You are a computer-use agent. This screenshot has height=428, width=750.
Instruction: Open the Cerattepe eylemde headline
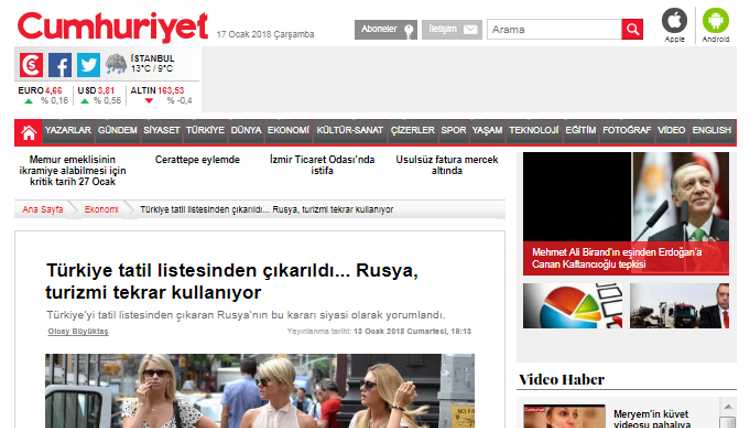(197, 159)
